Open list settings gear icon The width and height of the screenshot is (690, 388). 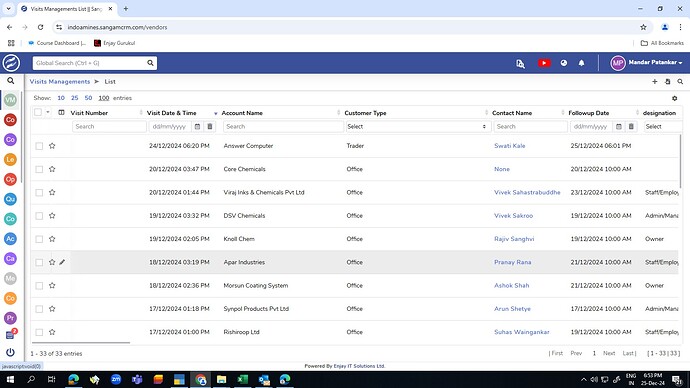(x=674, y=98)
